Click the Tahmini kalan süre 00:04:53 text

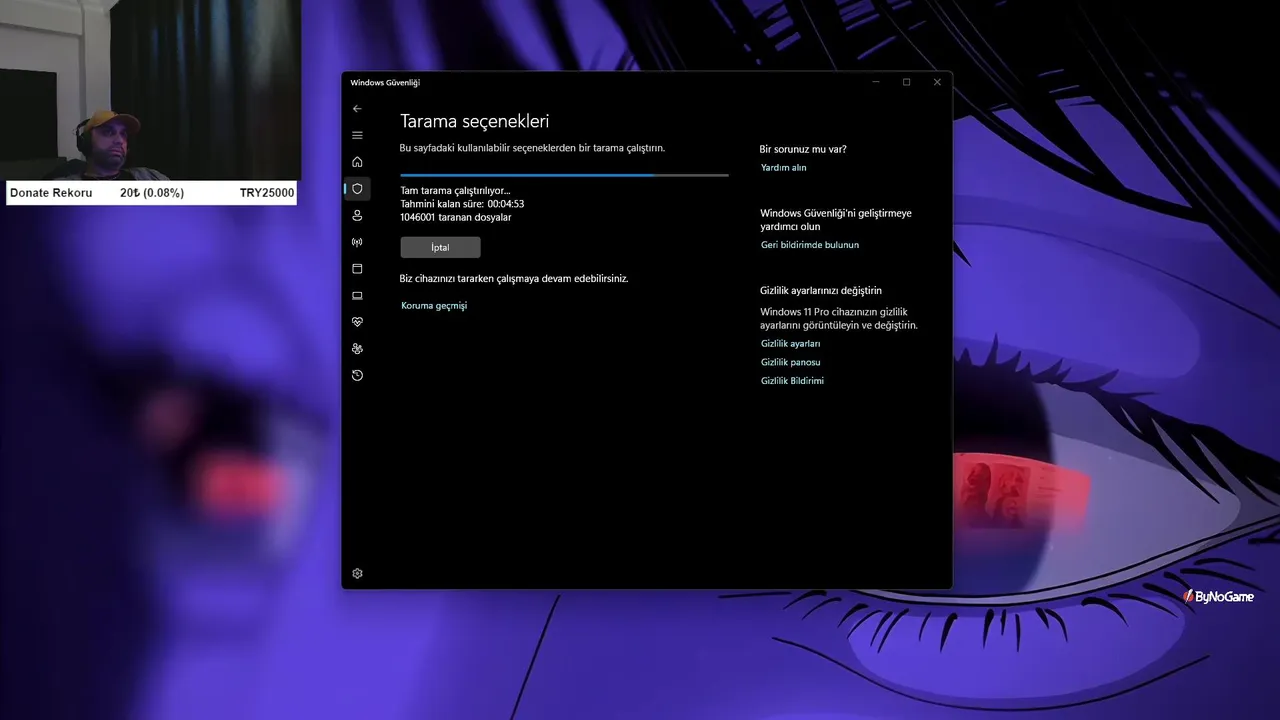tap(462, 203)
